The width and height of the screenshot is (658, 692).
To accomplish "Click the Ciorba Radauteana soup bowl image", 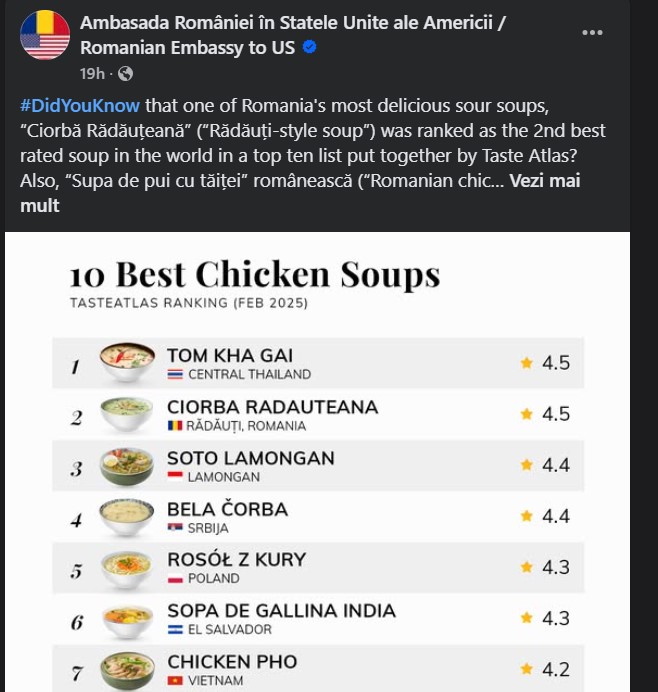I will (x=127, y=413).
